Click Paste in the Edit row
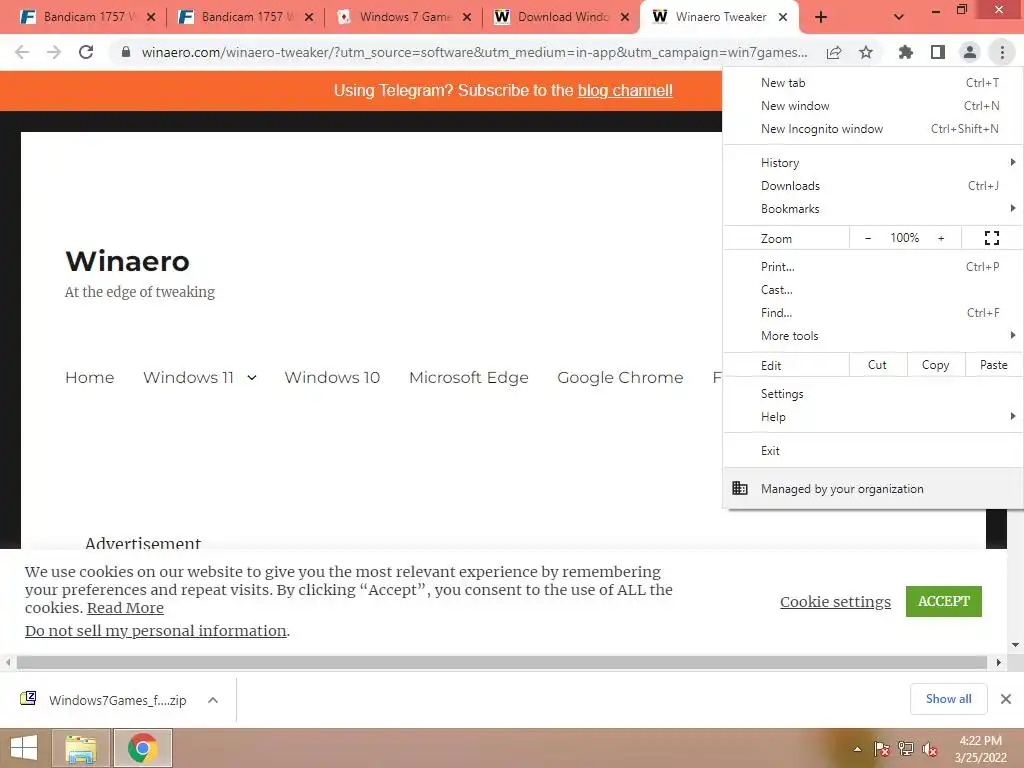Screen dimensions: 1024x768 pyautogui.click(x=993, y=365)
